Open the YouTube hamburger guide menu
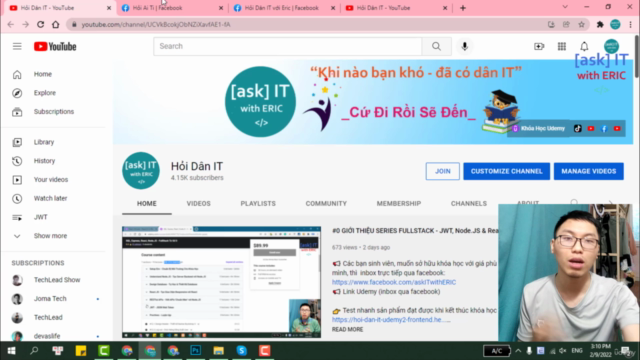 click(x=17, y=46)
